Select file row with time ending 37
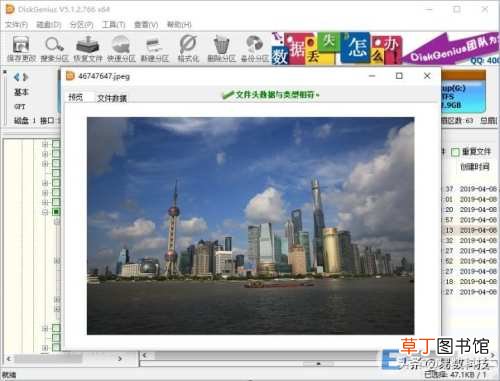The width and height of the screenshot is (500, 381). (470, 189)
